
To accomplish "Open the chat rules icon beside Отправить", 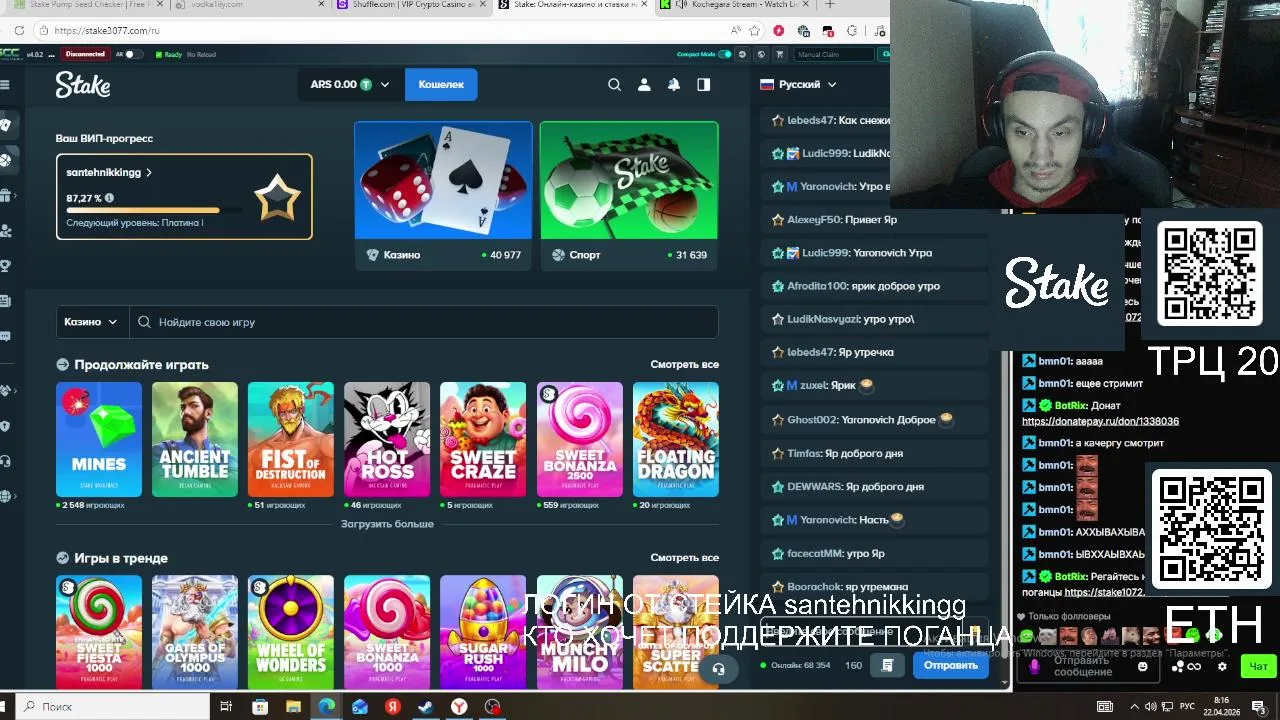I will pyautogui.click(x=887, y=665).
